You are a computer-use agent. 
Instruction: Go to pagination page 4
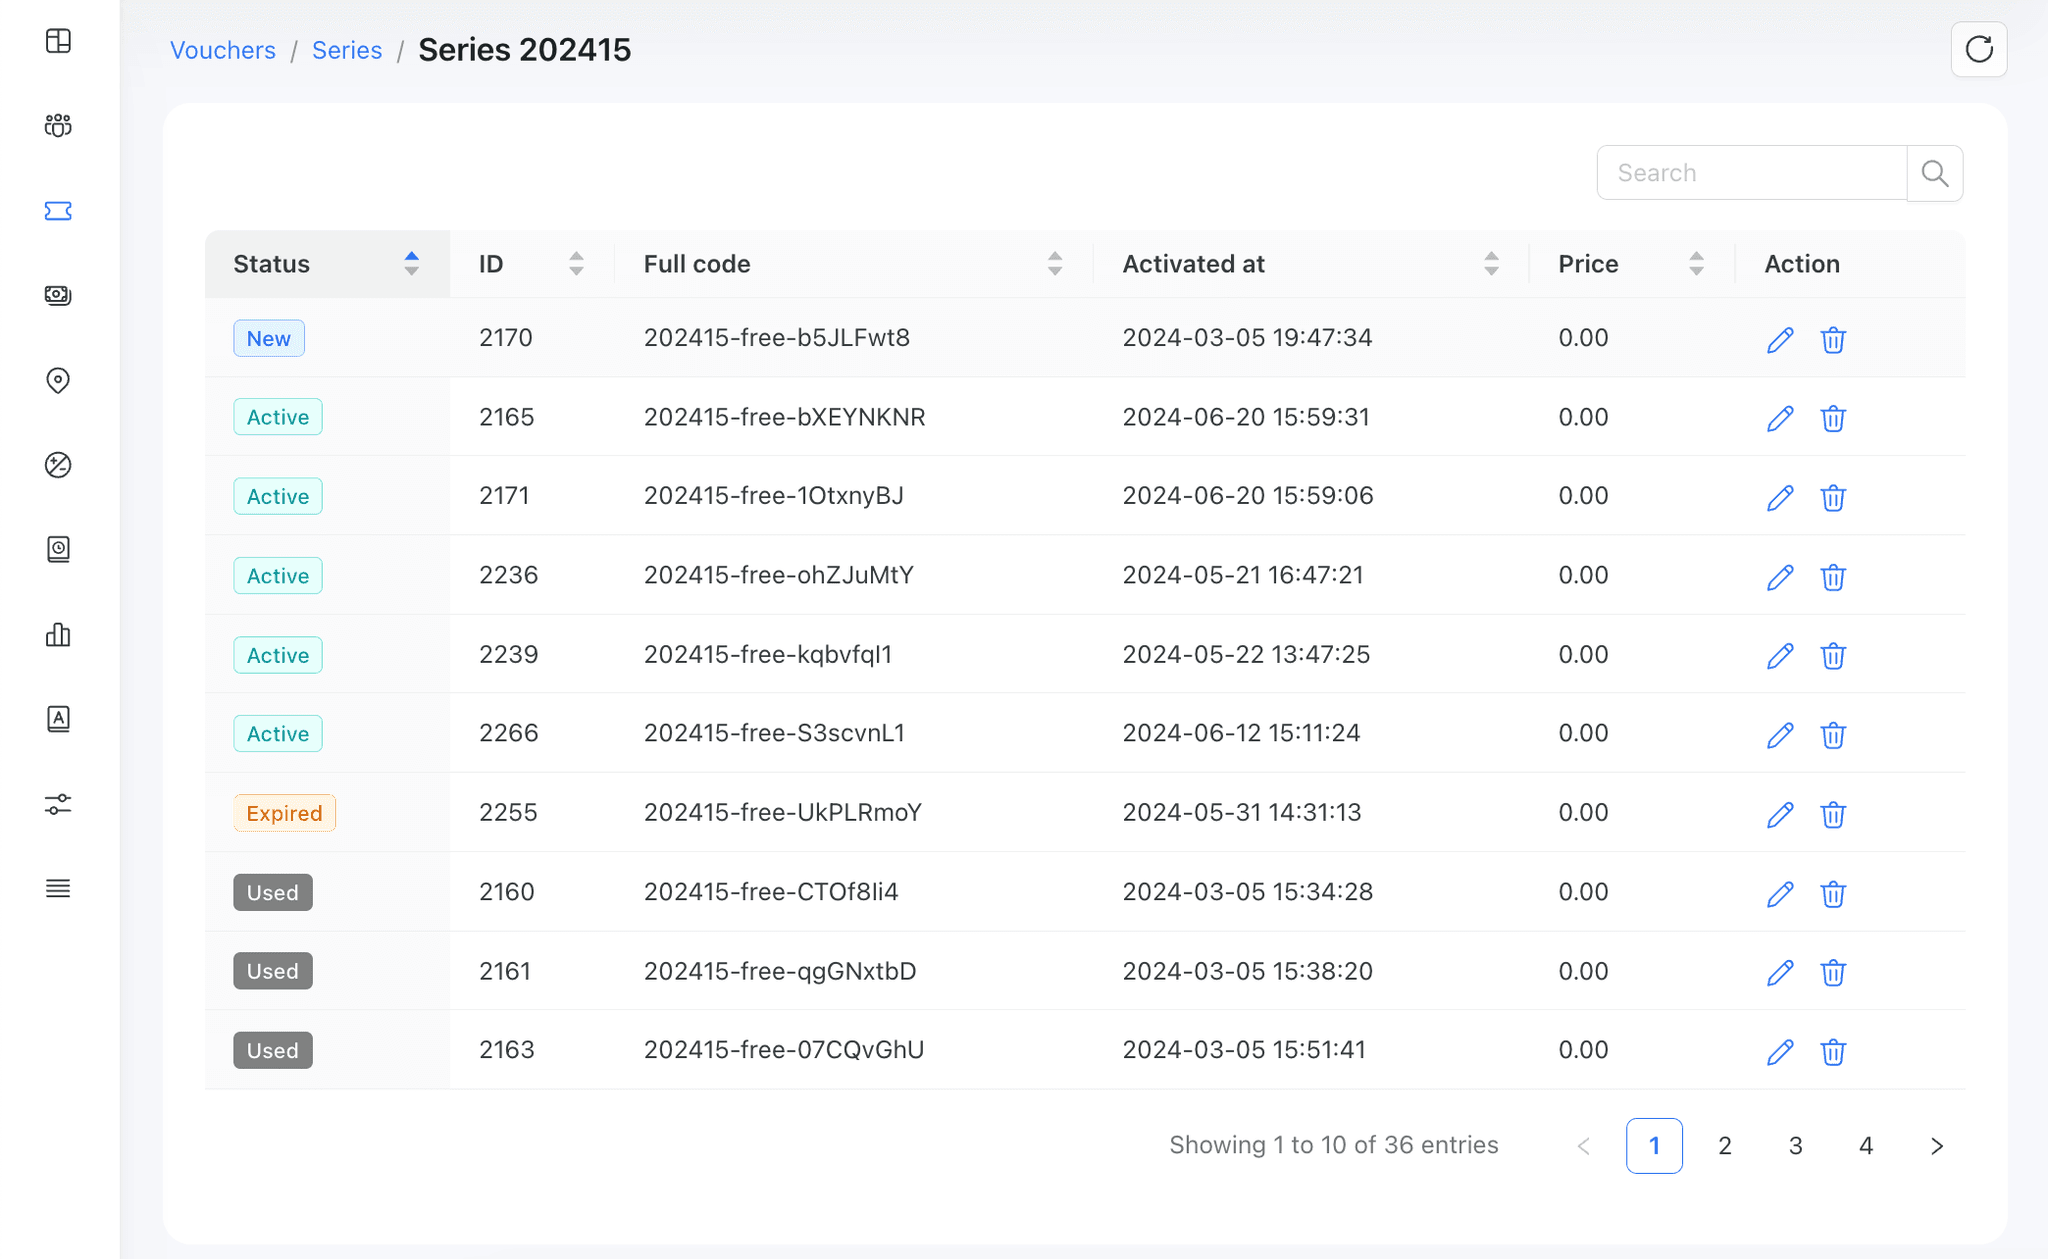[1866, 1146]
